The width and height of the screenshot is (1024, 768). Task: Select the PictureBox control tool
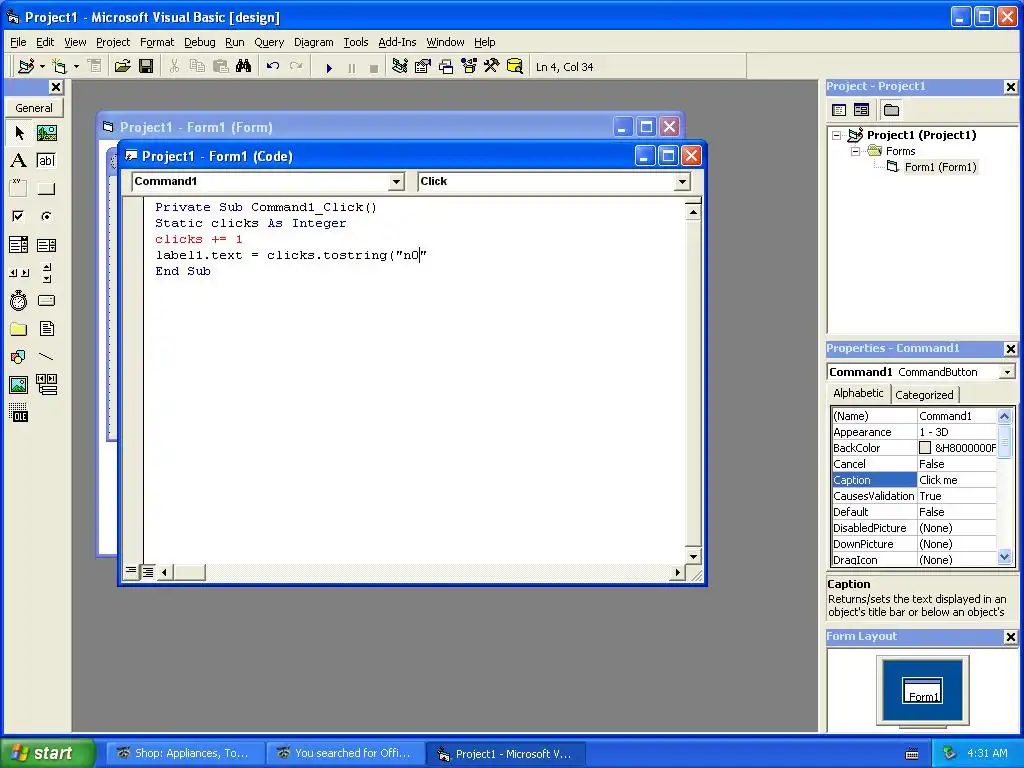coord(46,133)
